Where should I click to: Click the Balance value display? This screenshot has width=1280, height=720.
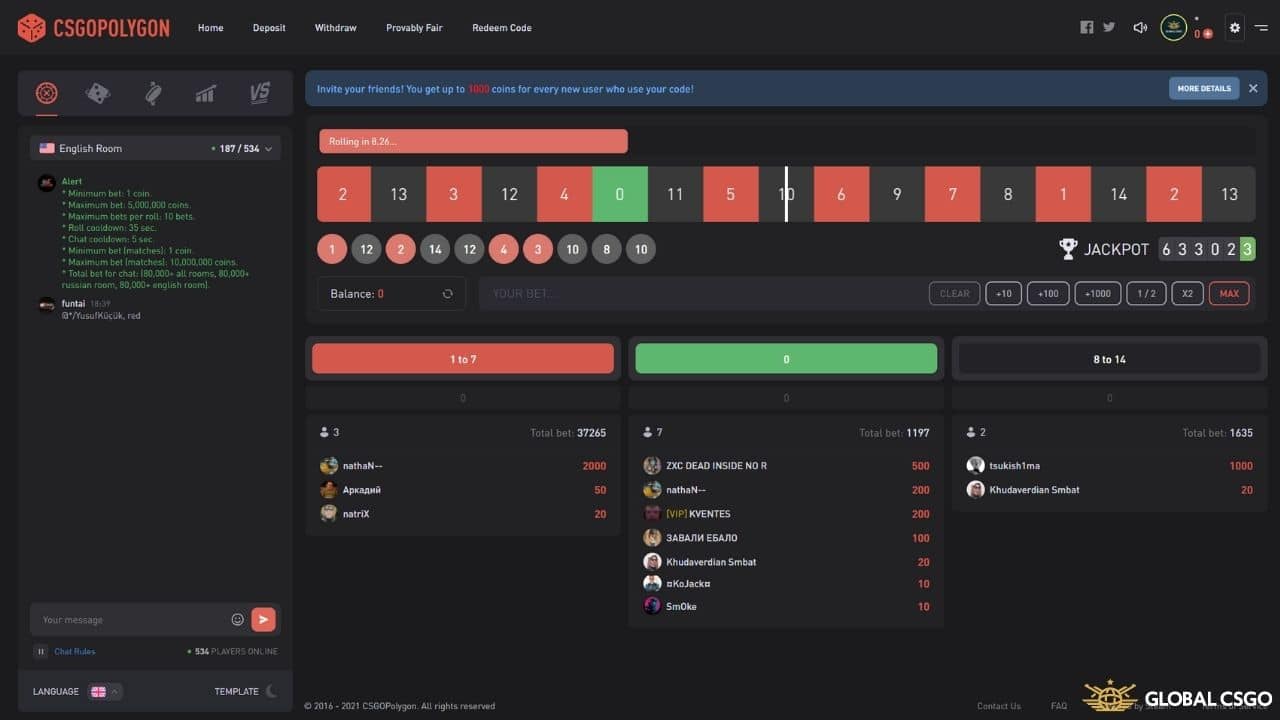click(357, 294)
